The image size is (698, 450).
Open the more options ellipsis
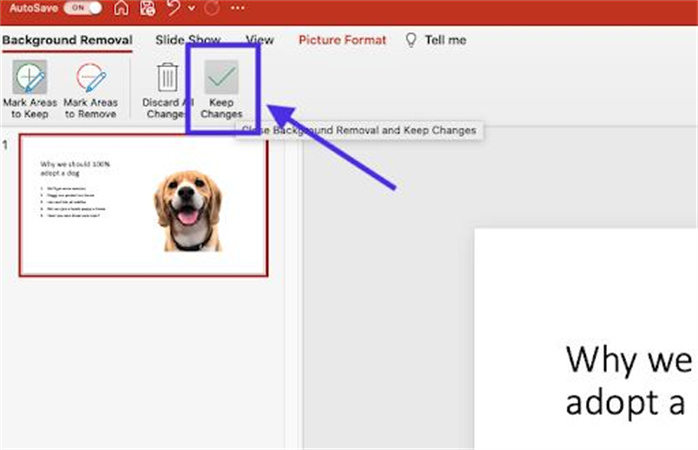(x=238, y=8)
